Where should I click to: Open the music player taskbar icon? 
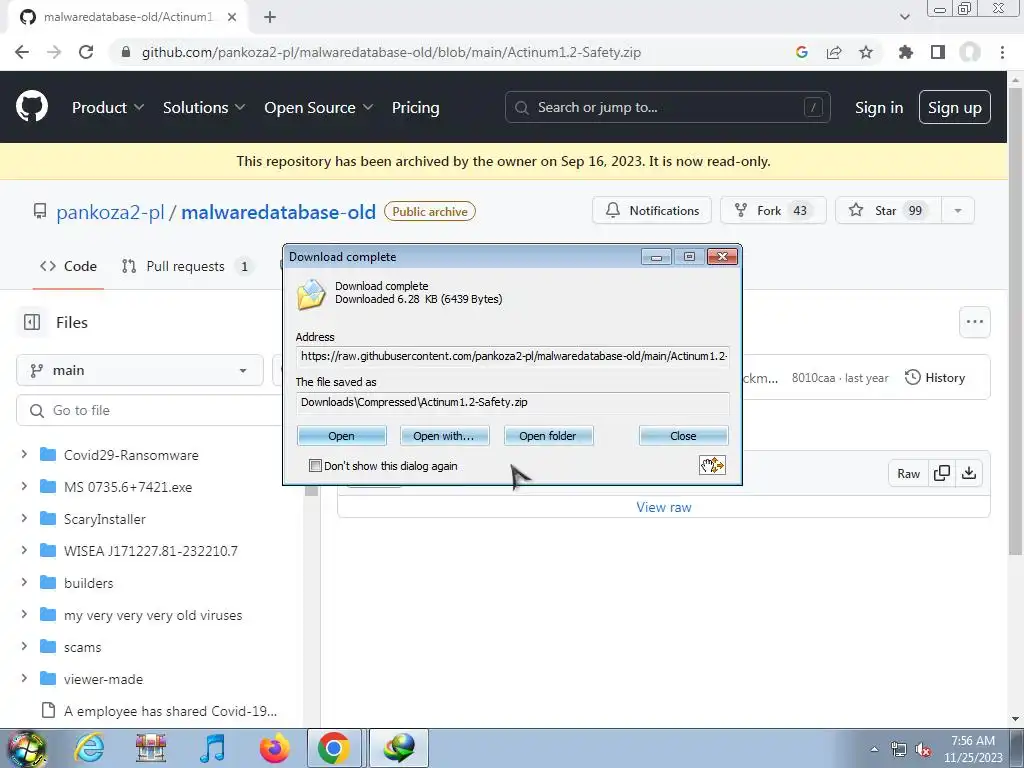(212, 748)
